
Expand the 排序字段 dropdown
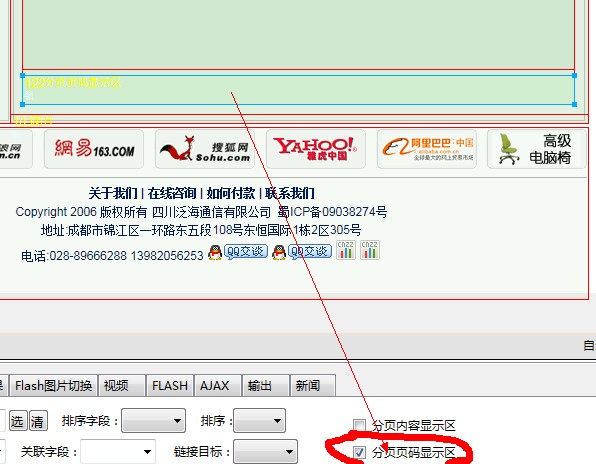point(154,421)
